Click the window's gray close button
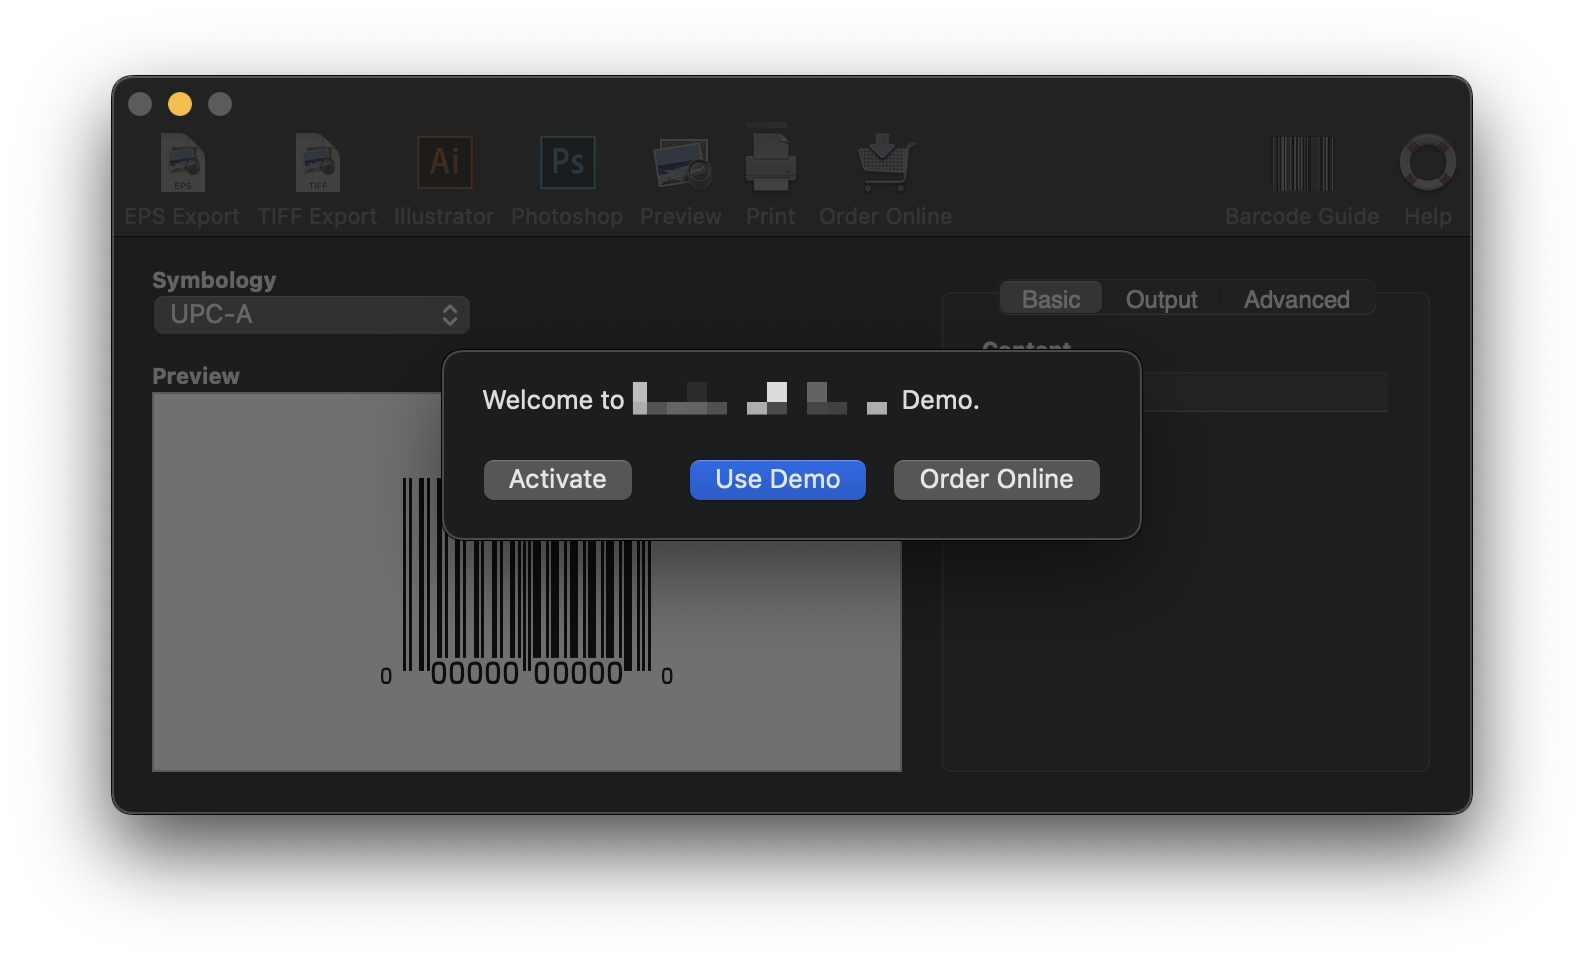This screenshot has width=1584, height=962. [x=140, y=104]
